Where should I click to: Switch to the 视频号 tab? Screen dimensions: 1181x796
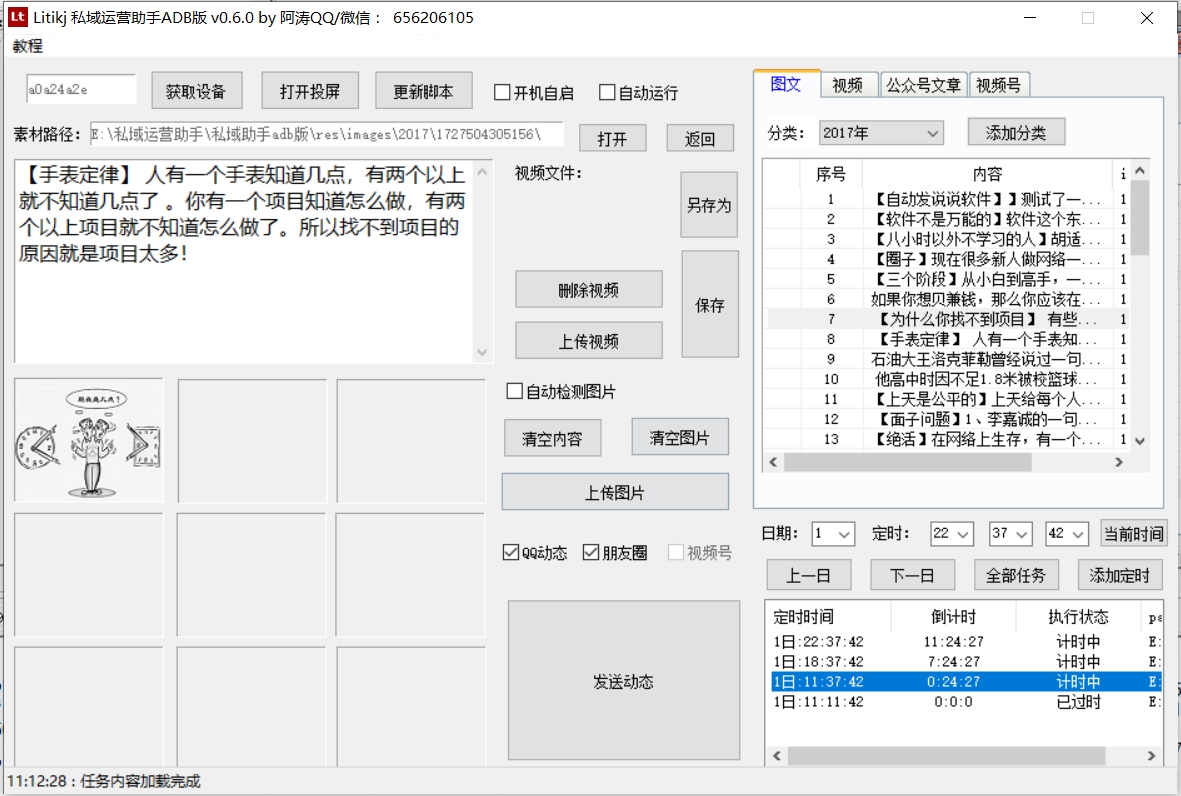(x=999, y=86)
